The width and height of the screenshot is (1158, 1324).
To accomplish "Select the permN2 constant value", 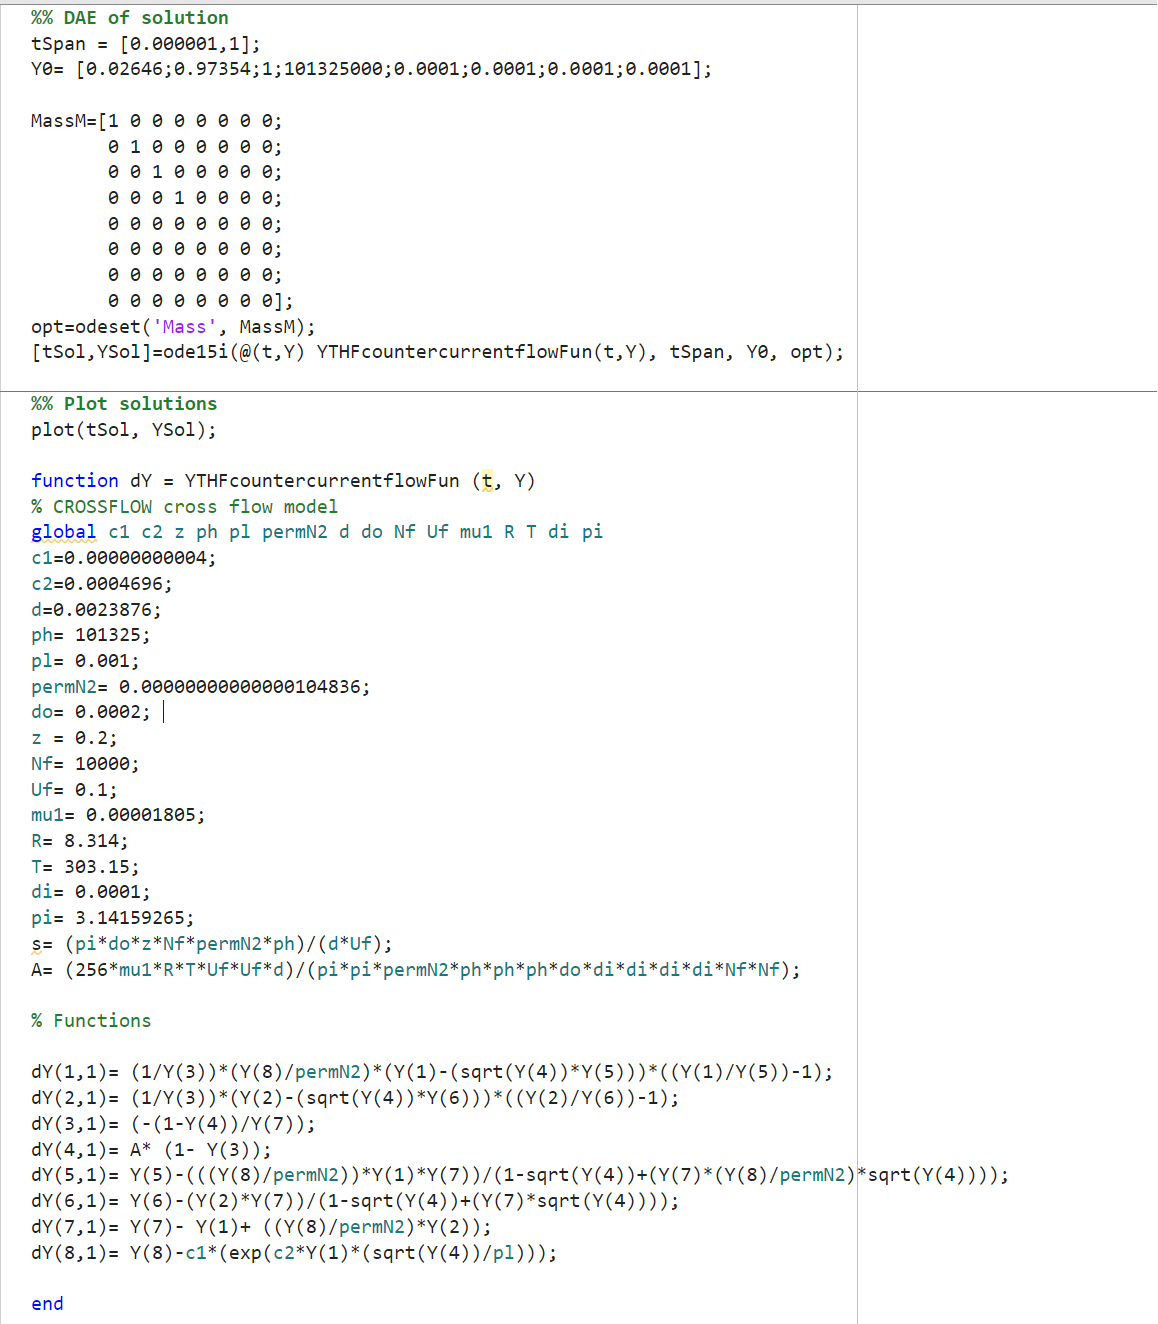I will pyautogui.click(x=240, y=686).
